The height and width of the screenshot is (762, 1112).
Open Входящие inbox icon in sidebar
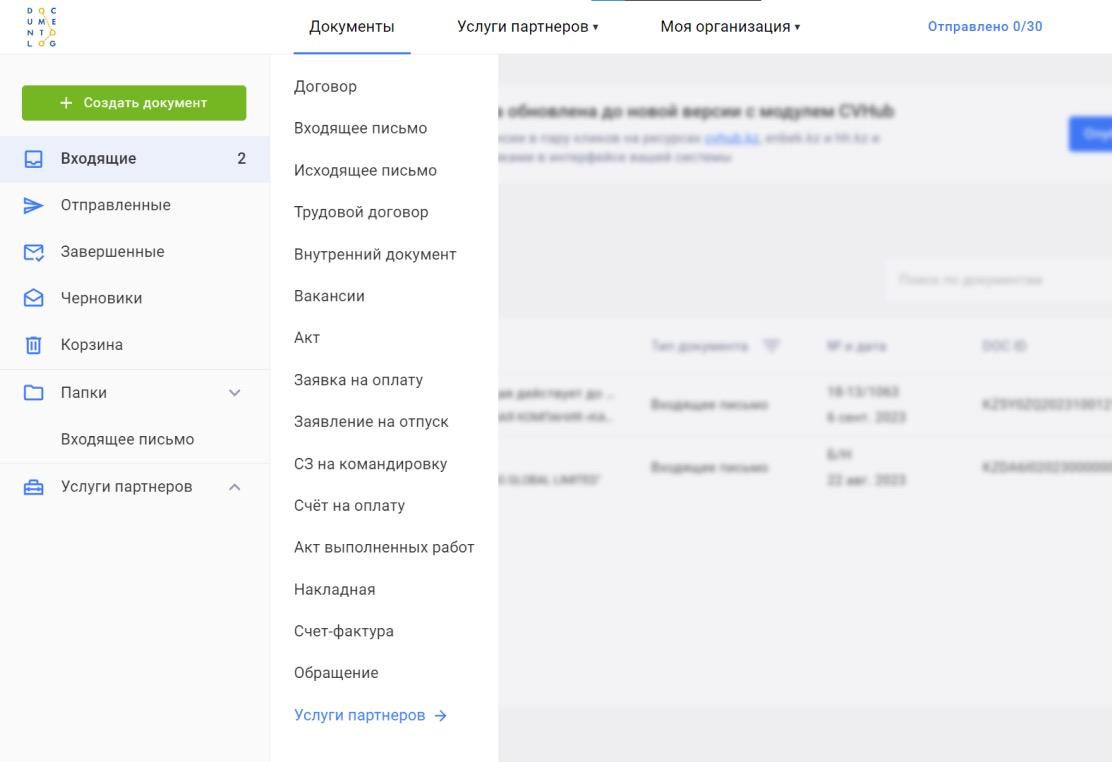point(34,159)
